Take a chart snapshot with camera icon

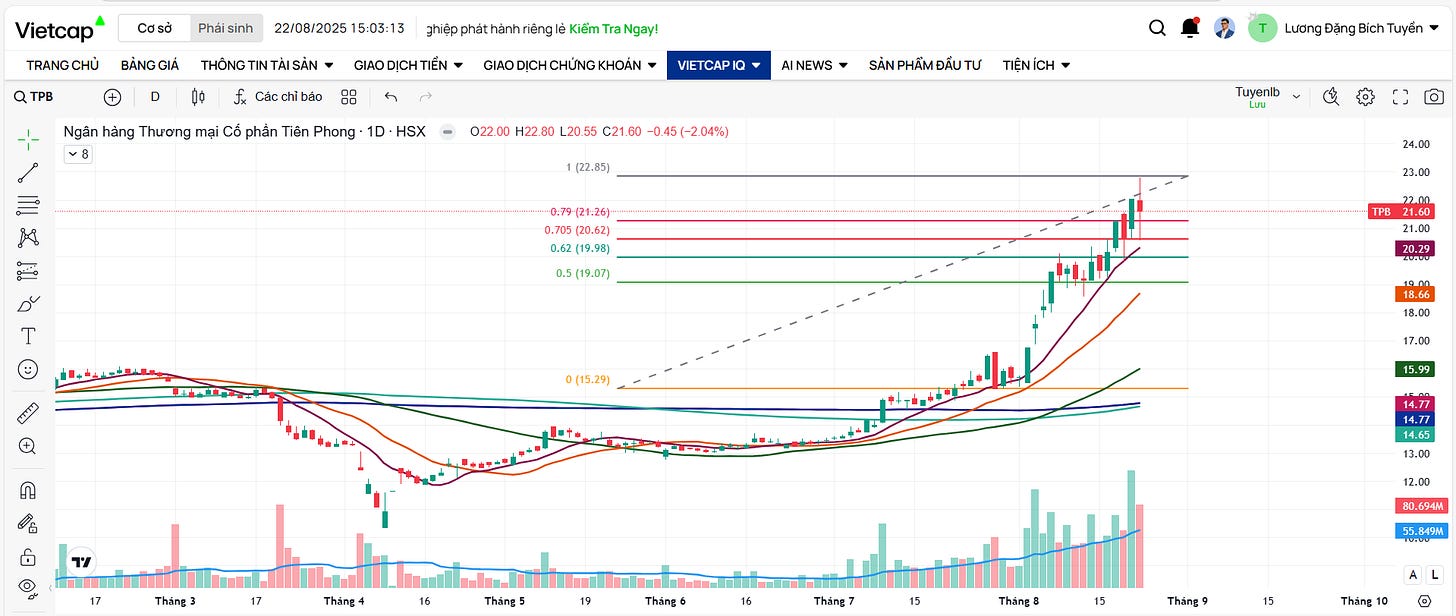pyautogui.click(x=1434, y=97)
